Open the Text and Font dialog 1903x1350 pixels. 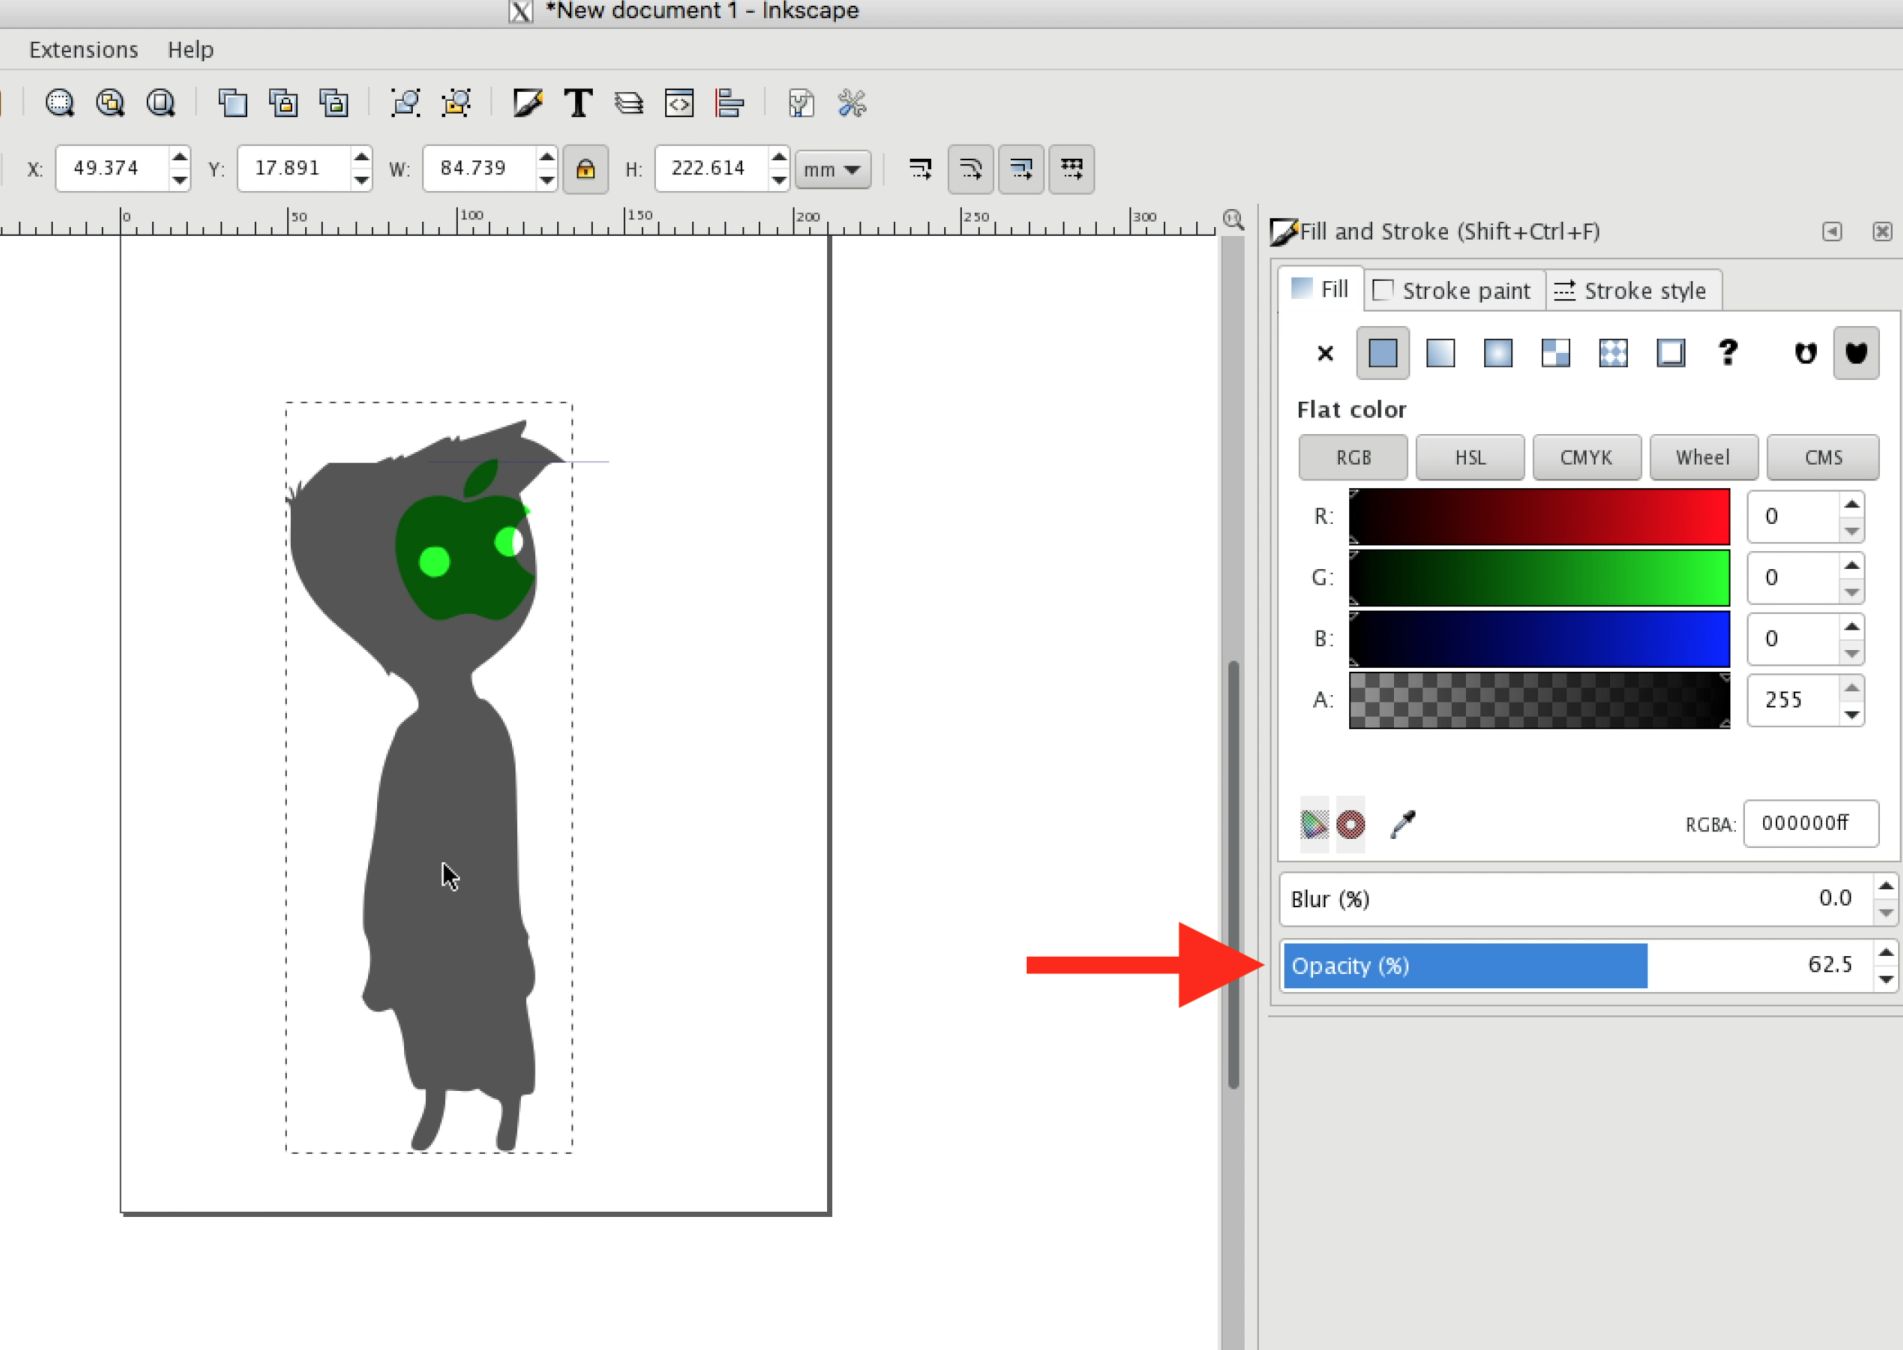[x=578, y=102]
